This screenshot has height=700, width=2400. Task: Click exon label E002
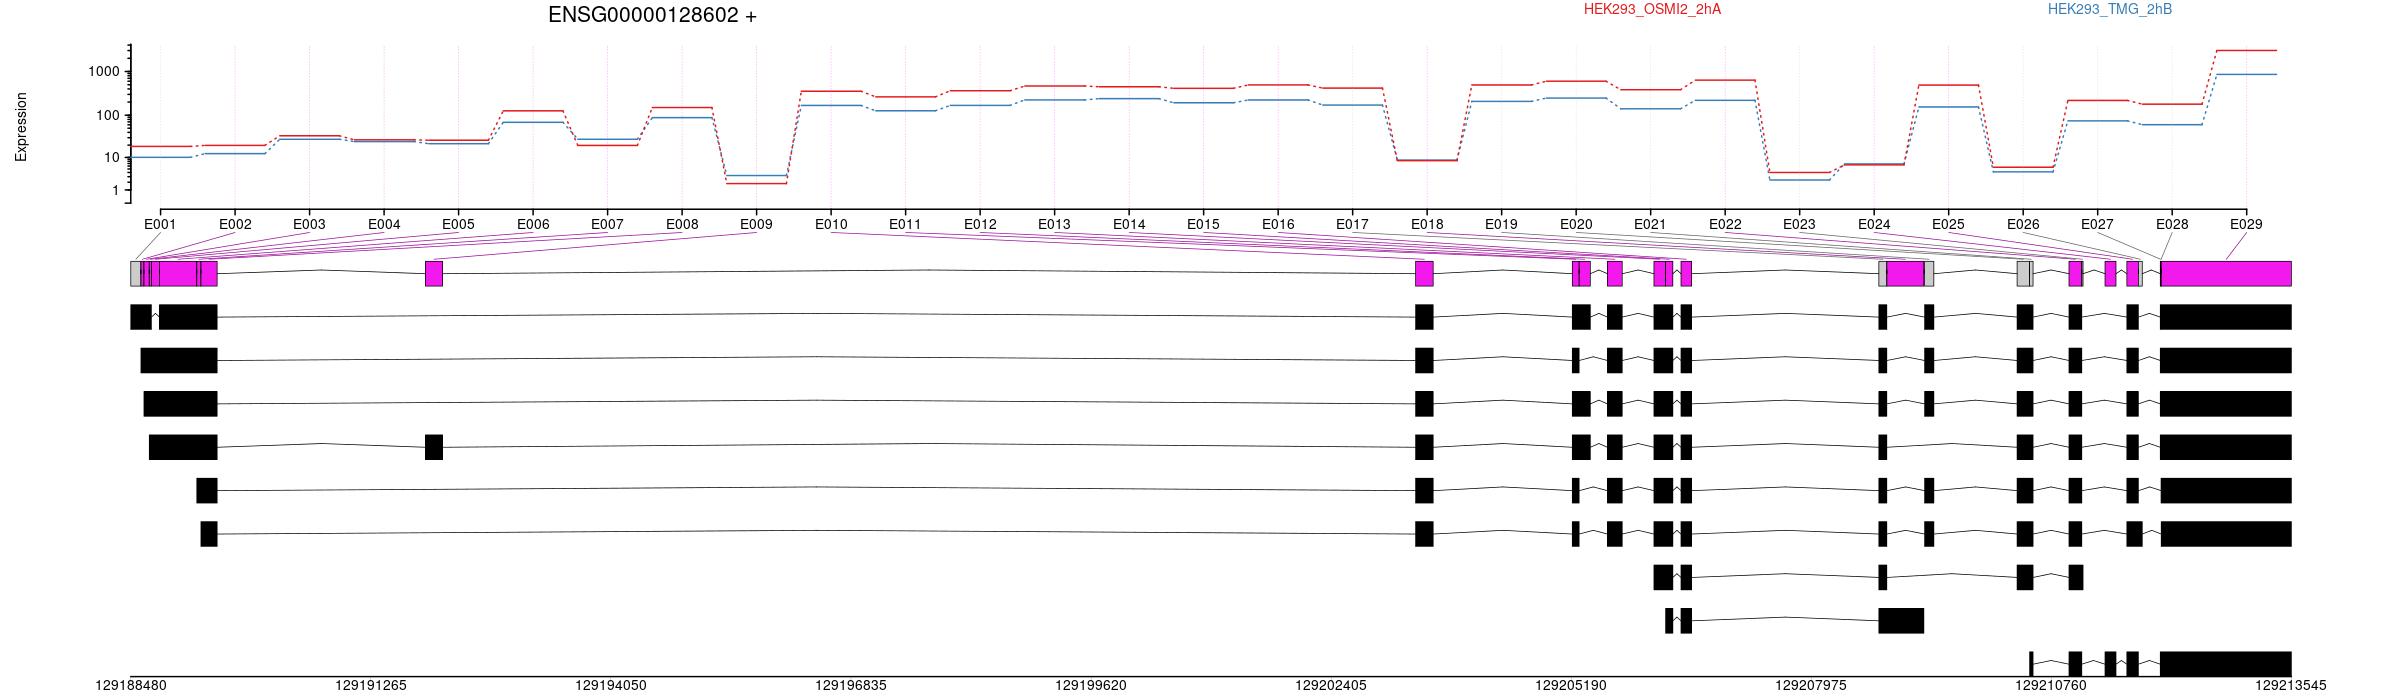(x=235, y=224)
